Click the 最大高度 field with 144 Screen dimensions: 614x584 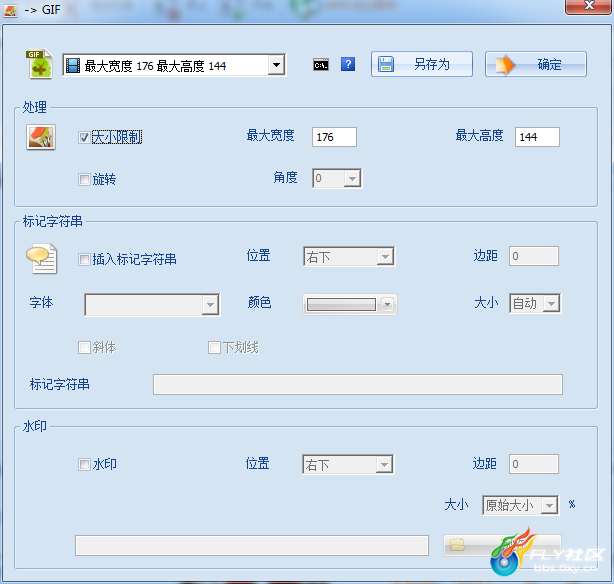[x=537, y=137]
